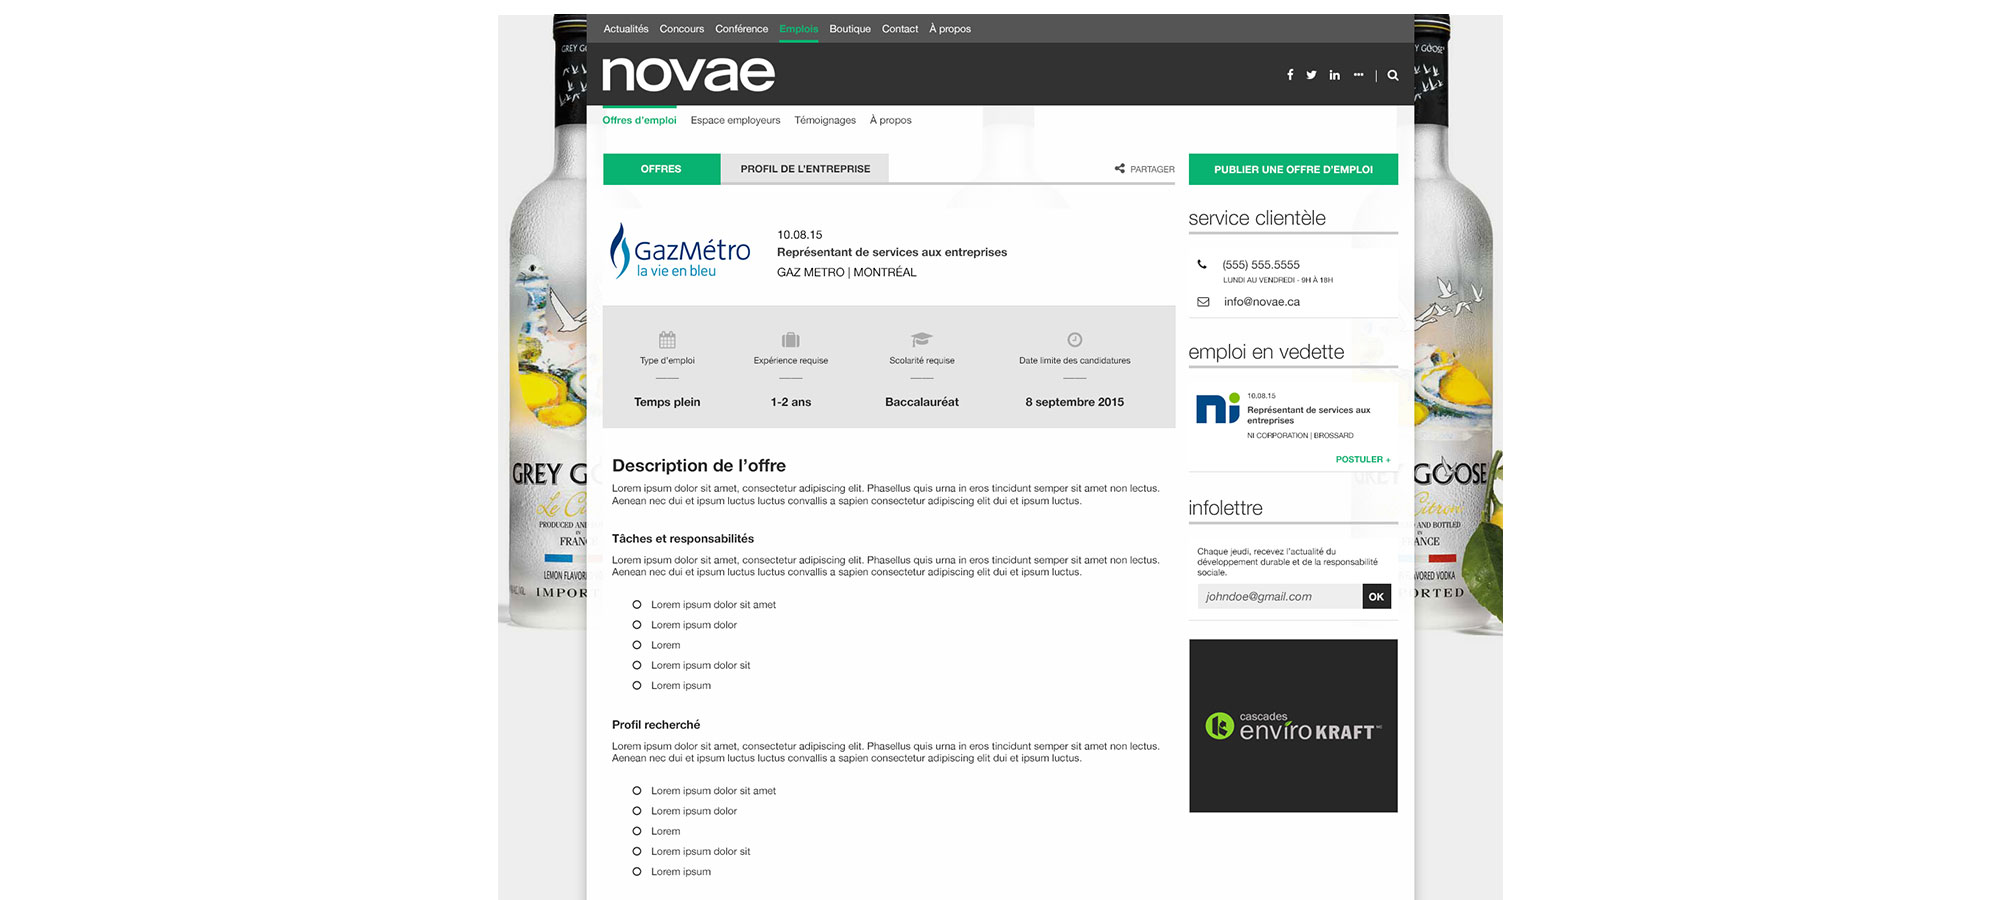Click the Temps plein value
Image resolution: width=2000 pixels, height=900 pixels.
pos(667,402)
